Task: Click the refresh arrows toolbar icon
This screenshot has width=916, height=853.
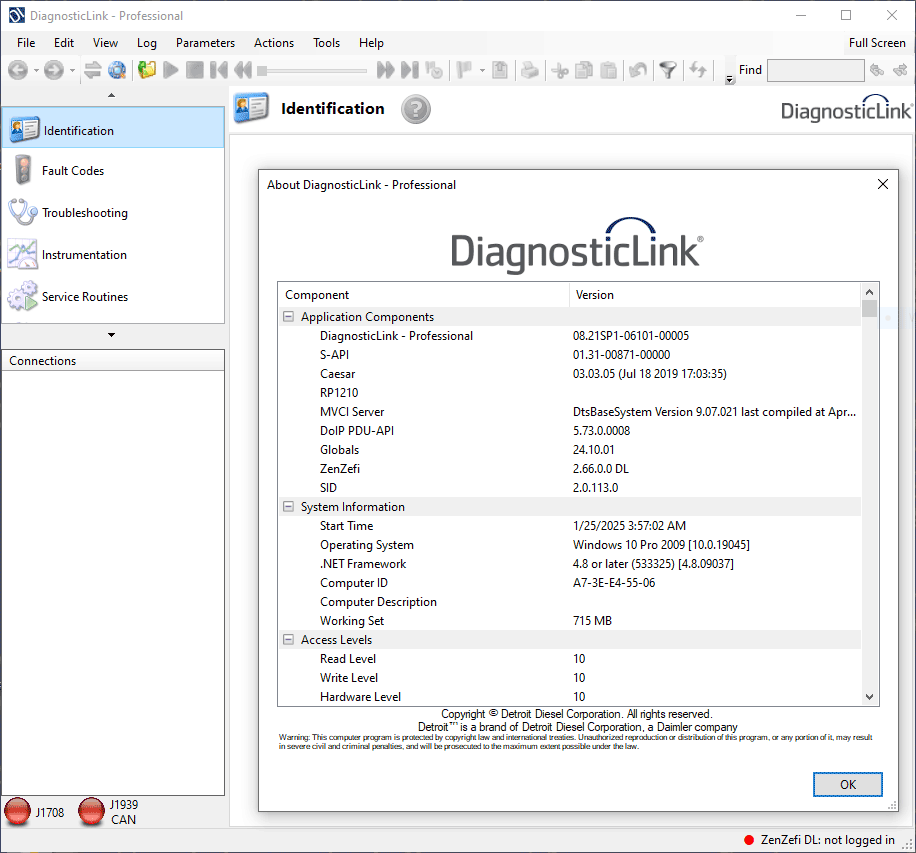Action: pyautogui.click(x=698, y=70)
